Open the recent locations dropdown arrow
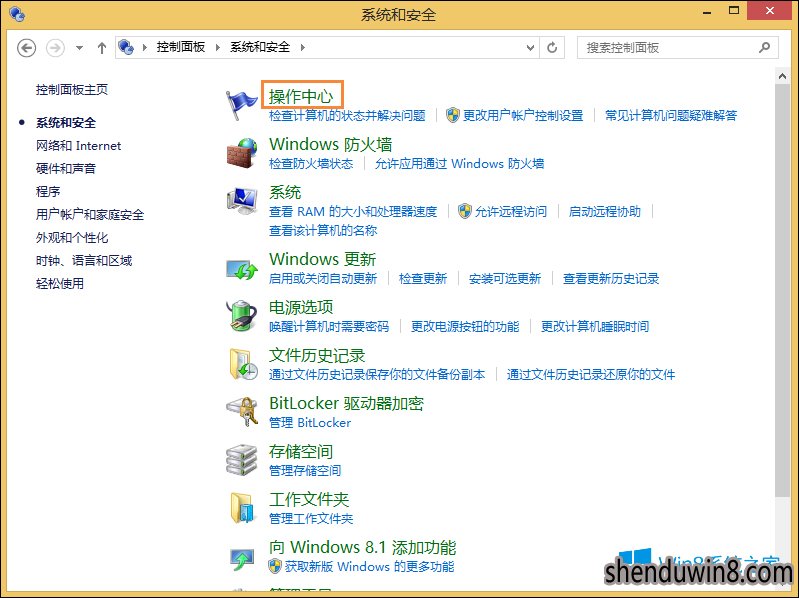The image size is (799, 598). 79,48
